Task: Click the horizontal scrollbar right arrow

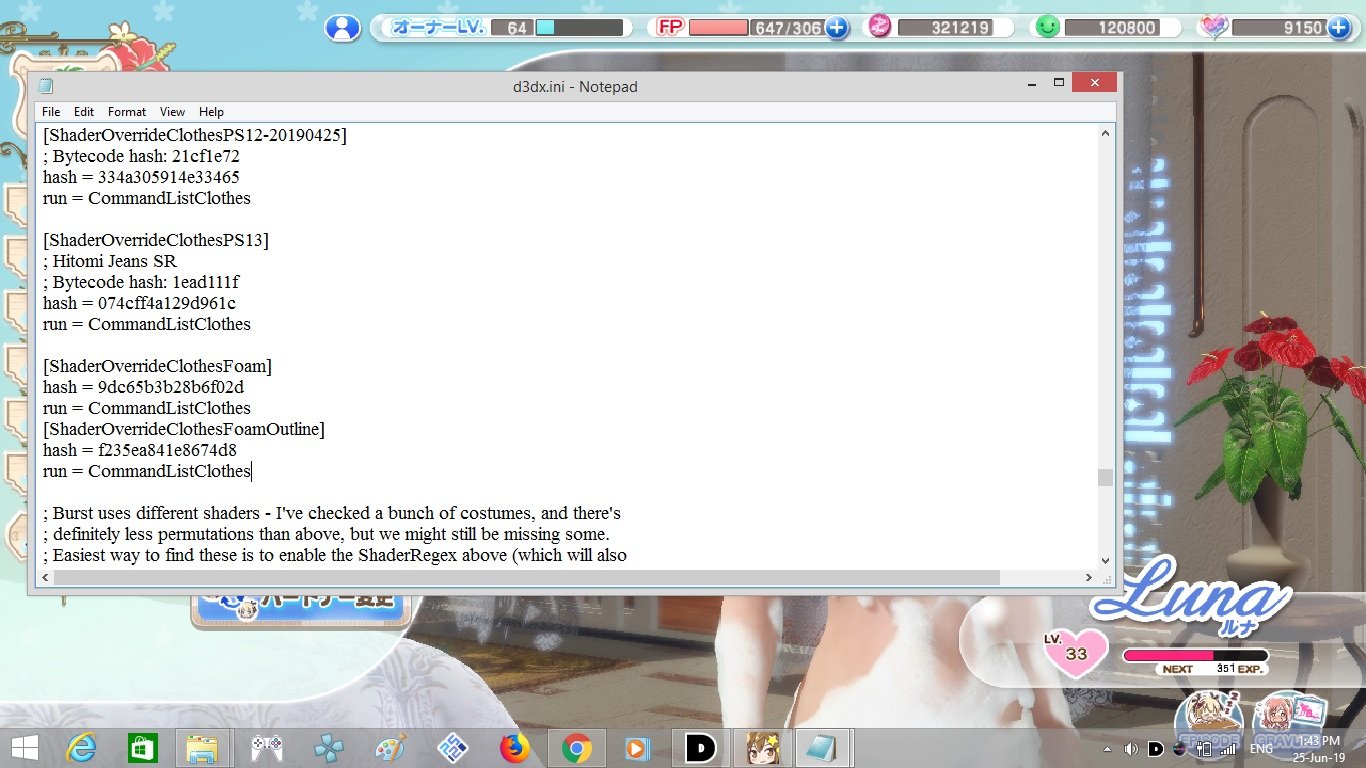Action: click(1088, 578)
